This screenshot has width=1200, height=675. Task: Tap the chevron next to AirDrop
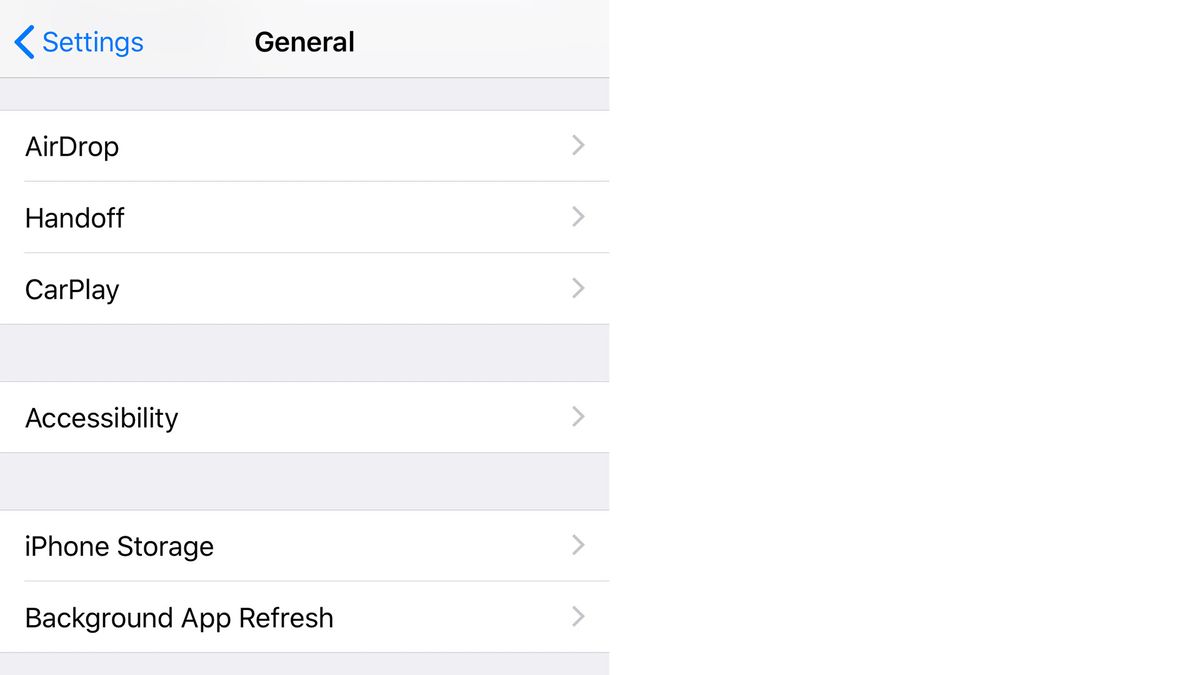578,145
